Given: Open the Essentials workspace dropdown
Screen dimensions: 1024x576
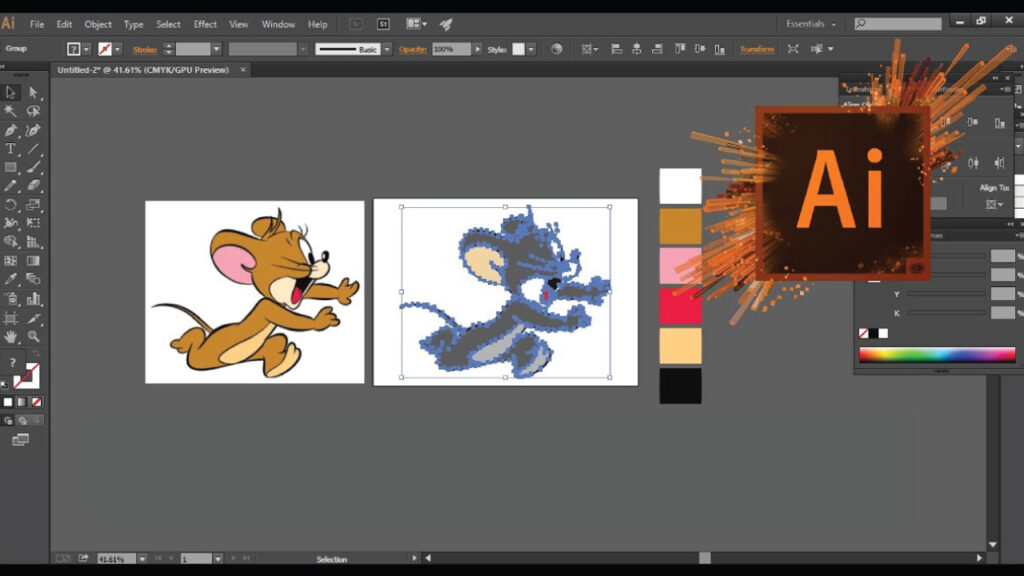Looking at the screenshot, I should click(811, 24).
